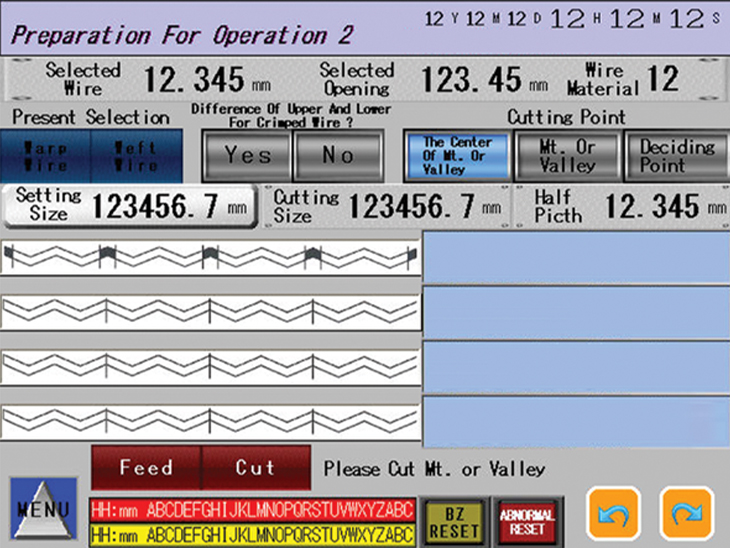Select the third crimped wire pattern diagram

pyautogui.click(x=211, y=366)
